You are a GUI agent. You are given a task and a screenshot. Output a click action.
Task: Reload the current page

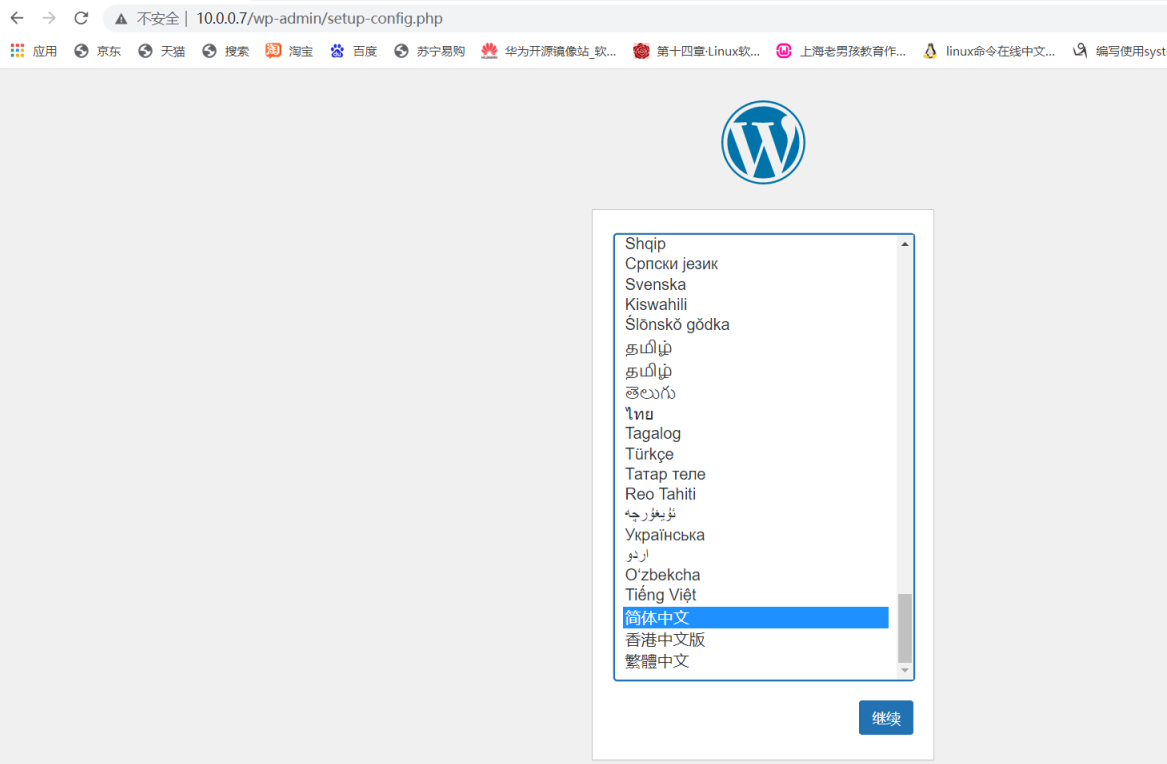[x=81, y=18]
